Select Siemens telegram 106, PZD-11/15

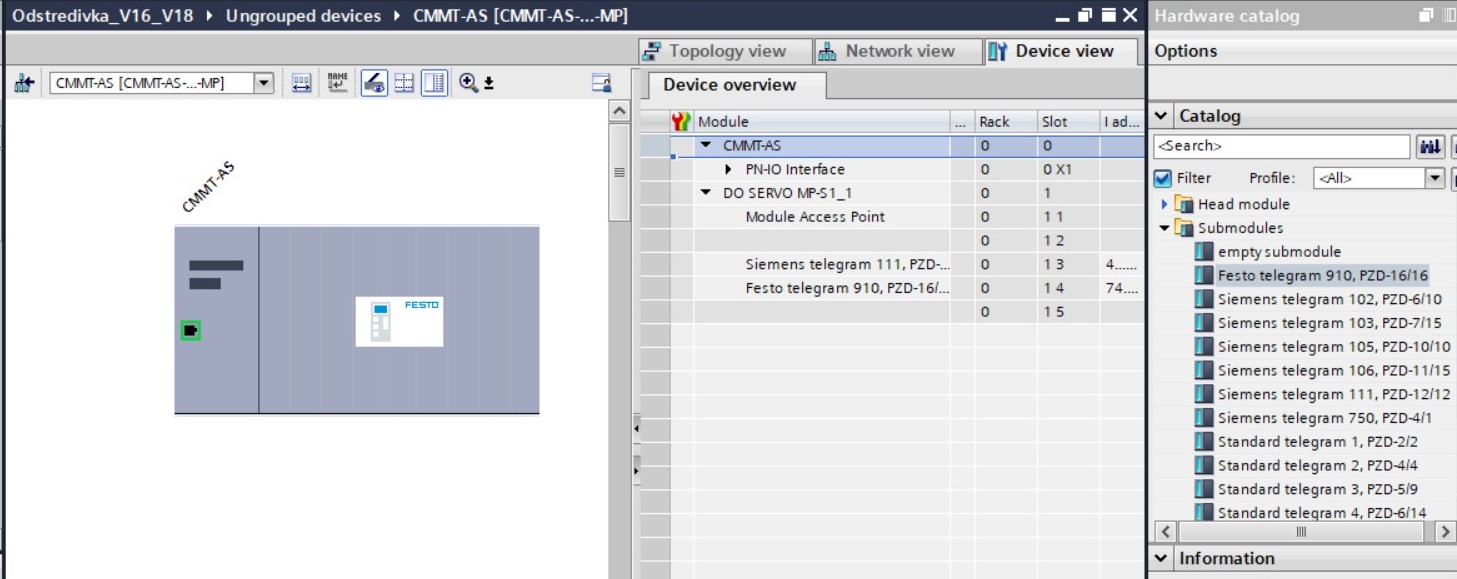pyautogui.click(x=1333, y=370)
